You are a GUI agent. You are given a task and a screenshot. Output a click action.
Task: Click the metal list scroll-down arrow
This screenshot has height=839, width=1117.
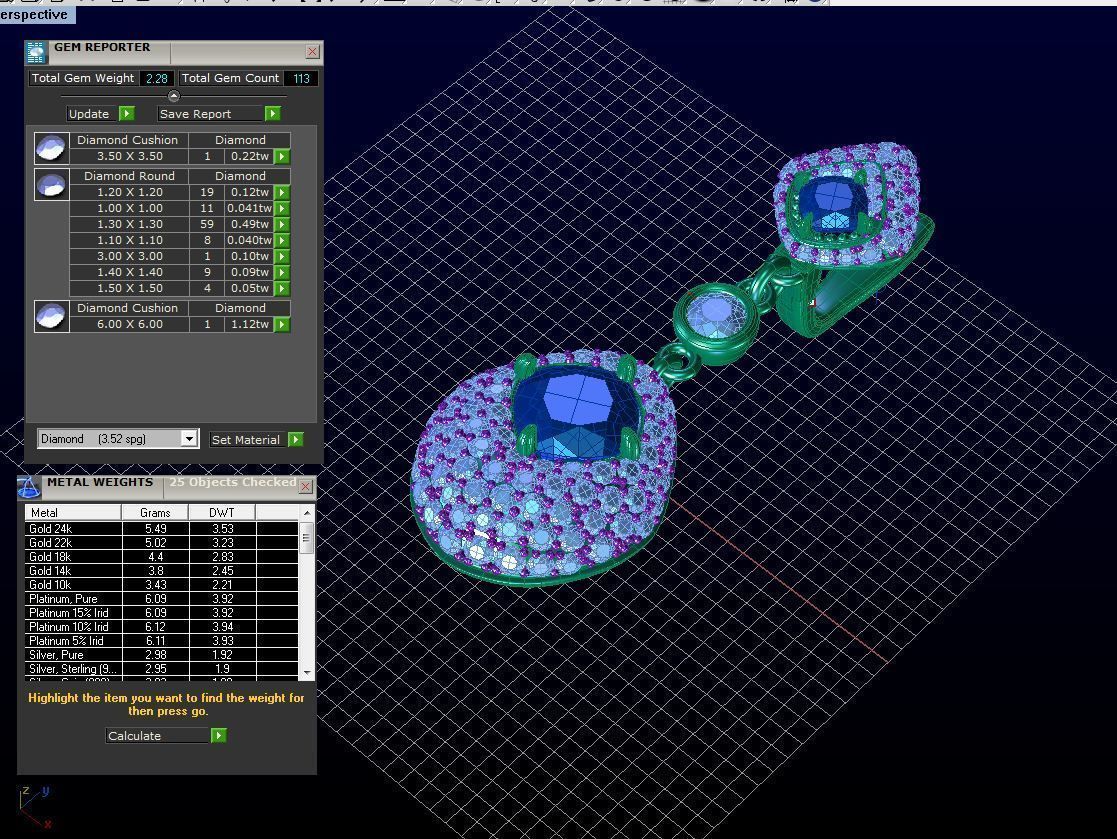click(307, 672)
